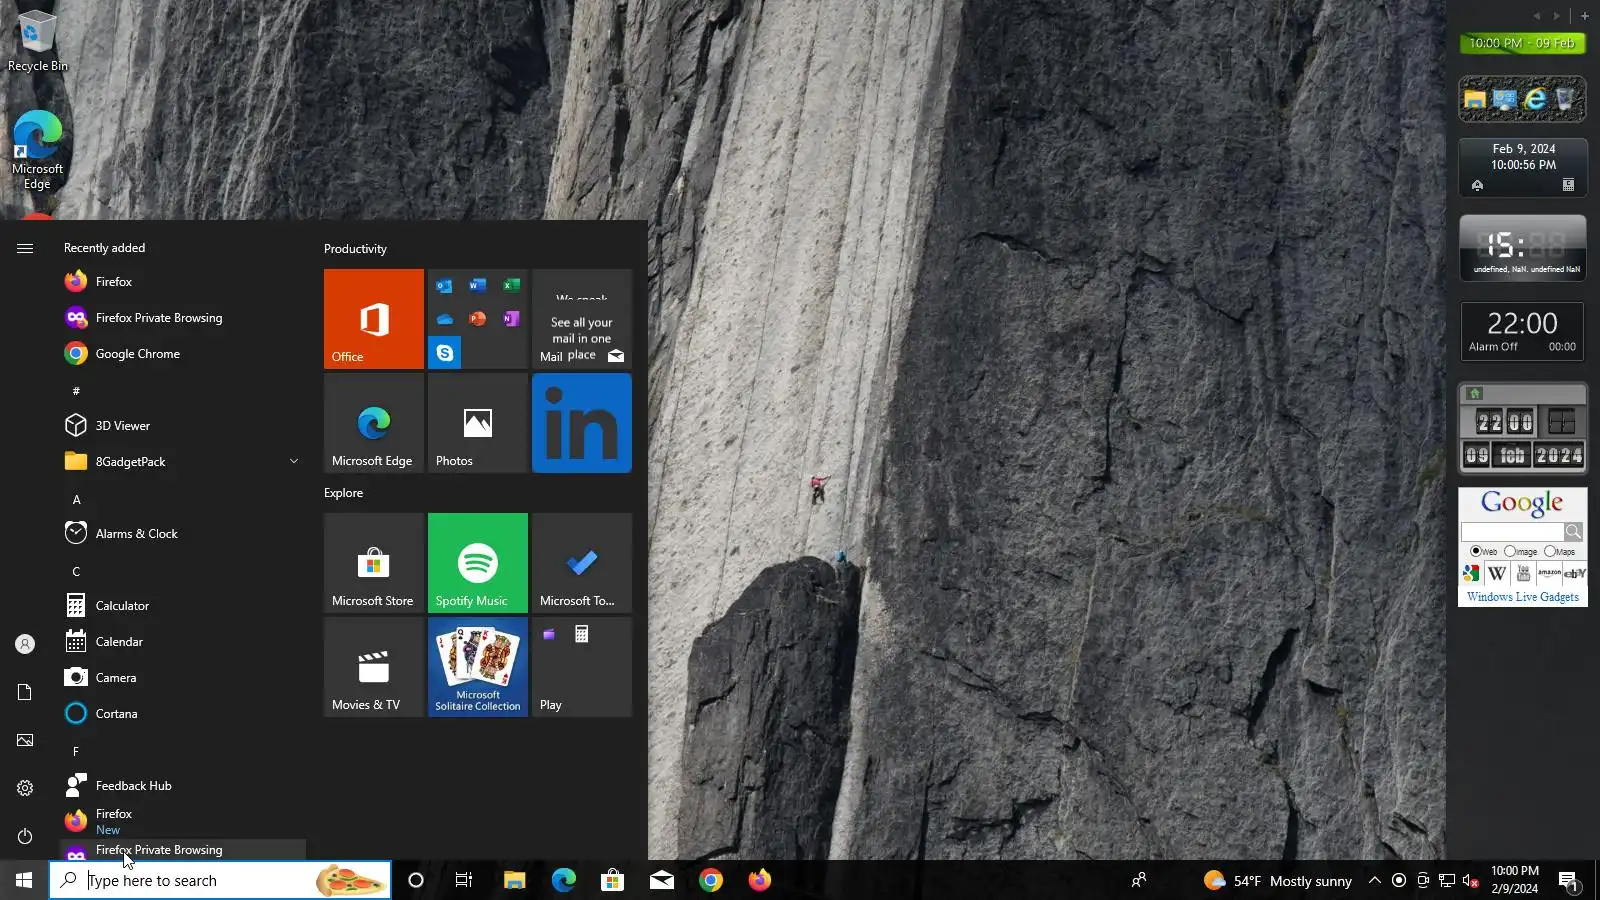This screenshot has width=1600, height=900.
Task: Open the Pictures folder from Start sidebar
Action: (x=25, y=740)
